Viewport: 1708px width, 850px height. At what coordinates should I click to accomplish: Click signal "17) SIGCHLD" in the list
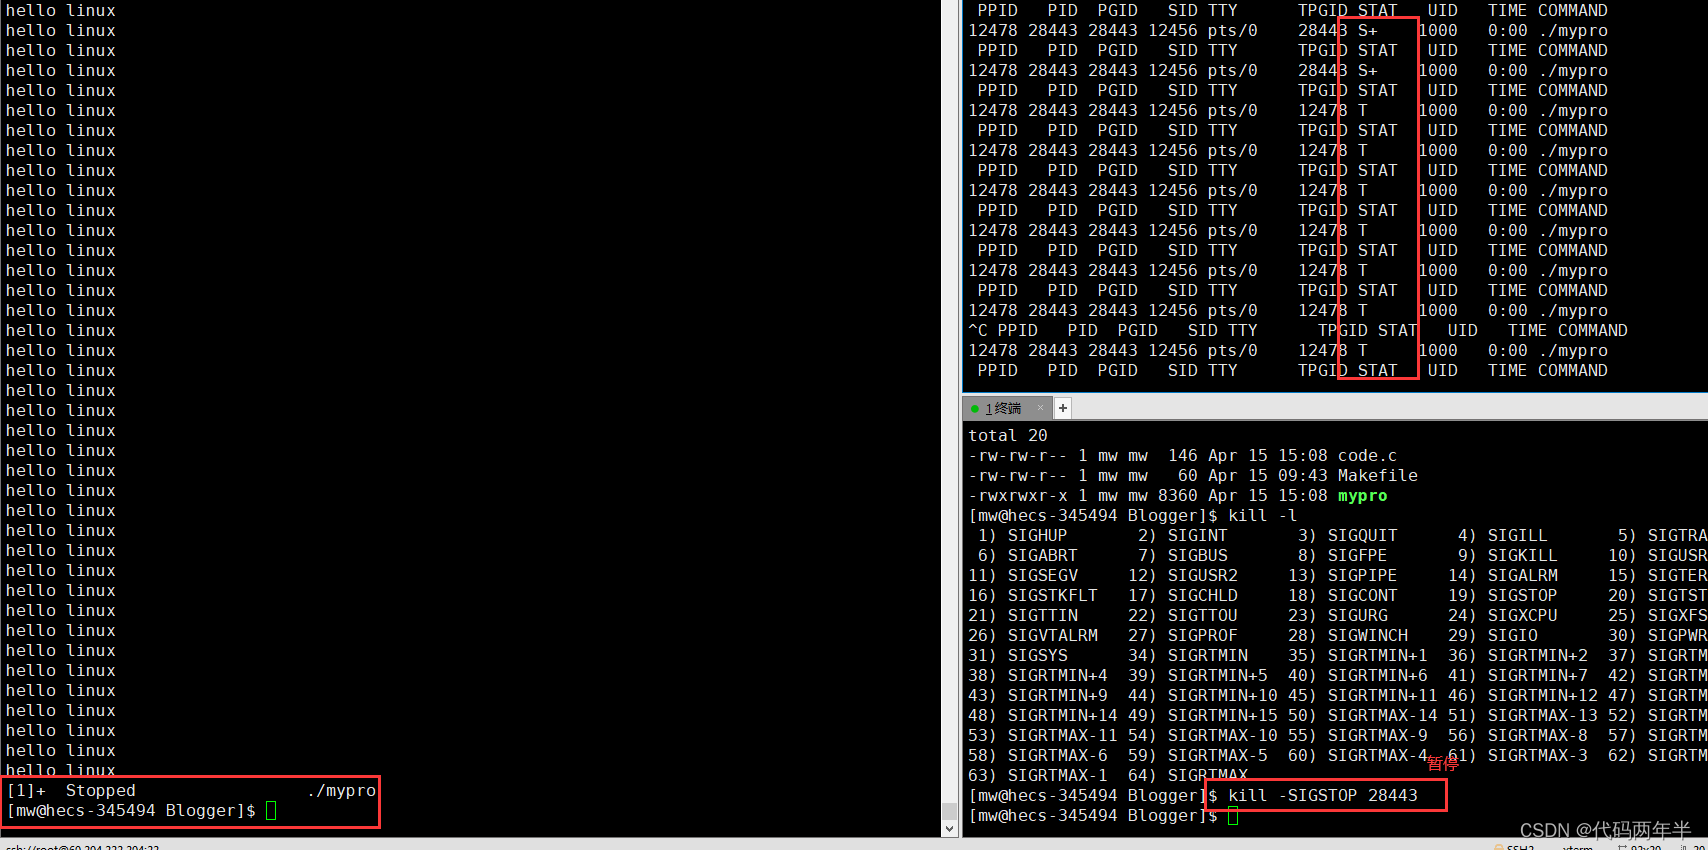(x=1182, y=596)
